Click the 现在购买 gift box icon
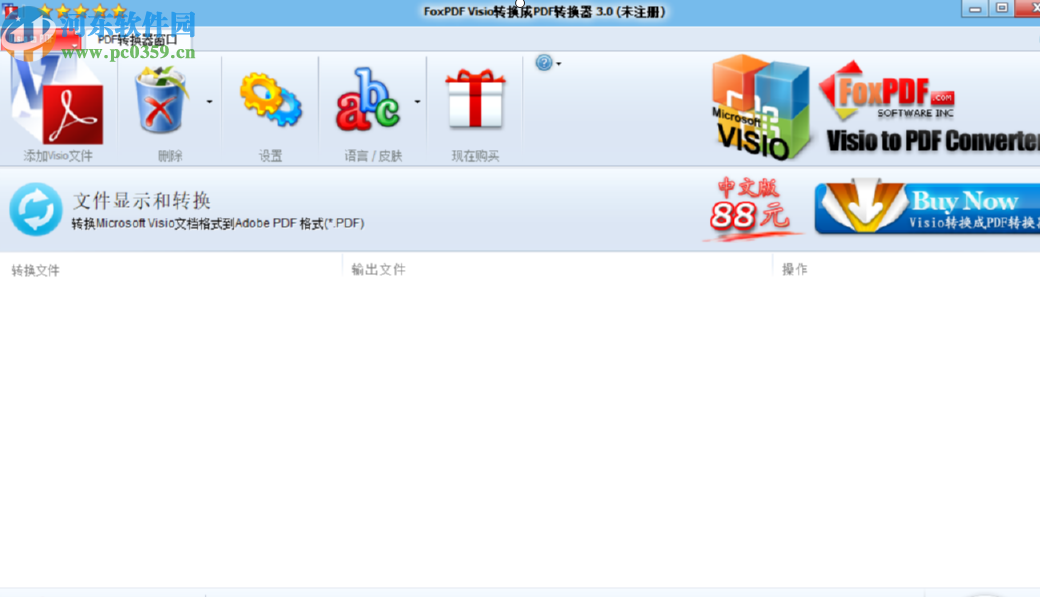 (x=474, y=100)
